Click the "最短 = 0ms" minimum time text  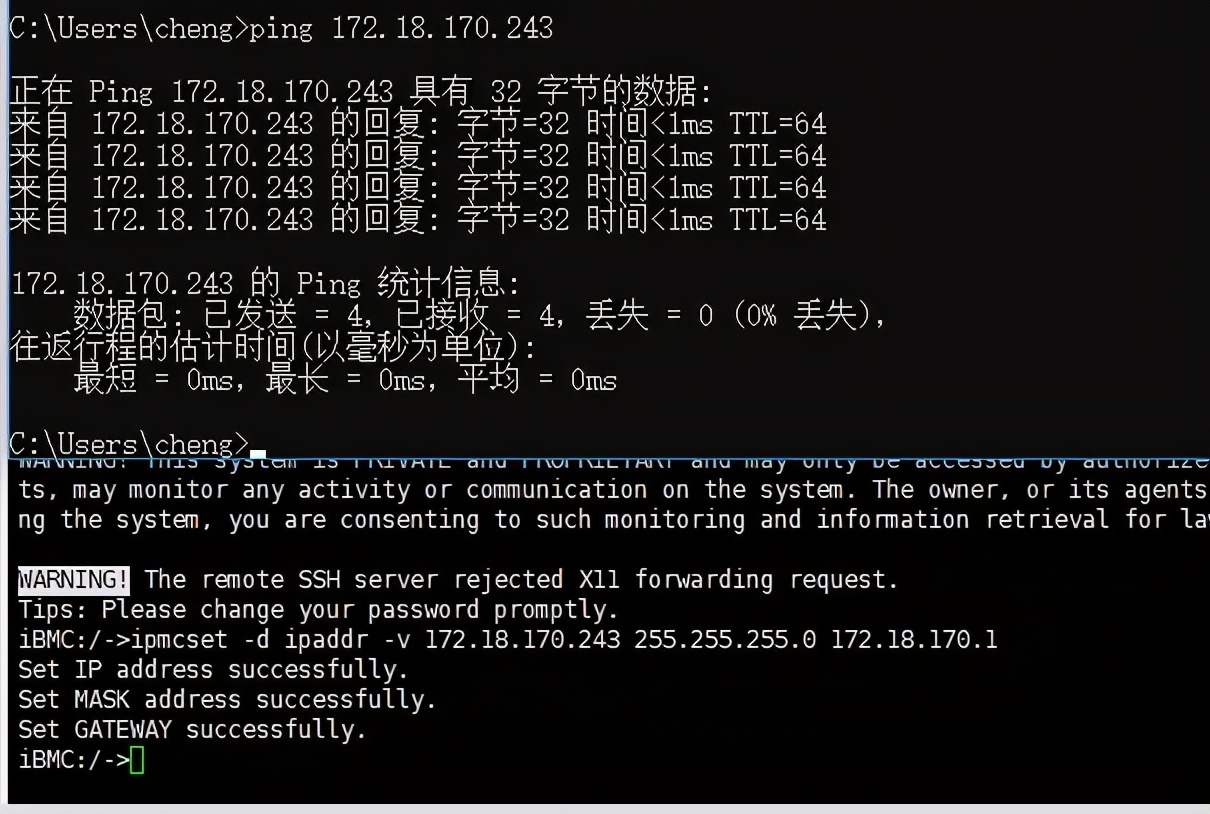[157, 380]
